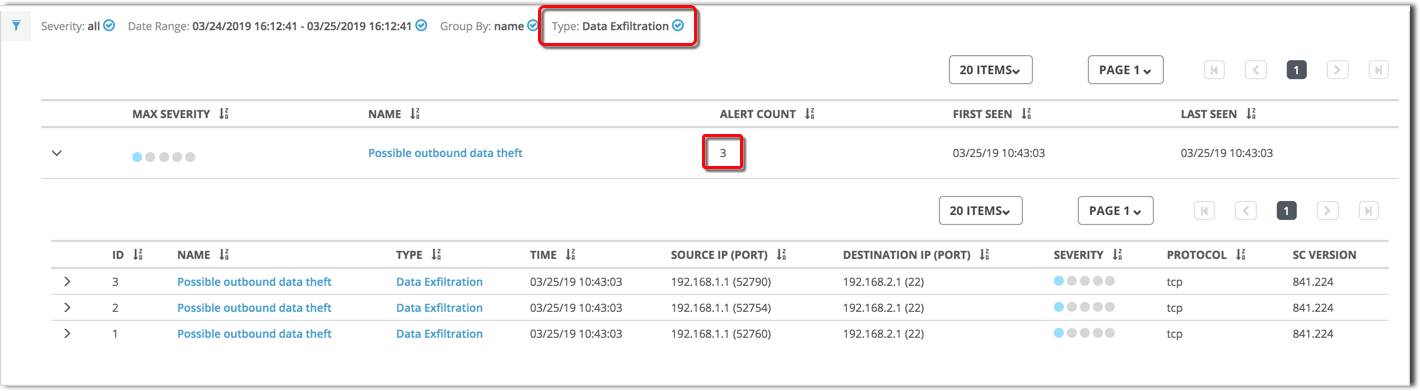The width and height of the screenshot is (1420, 391).
Task: Sort by SOURCE IP (PORT) sort icon
Action: coord(782,256)
